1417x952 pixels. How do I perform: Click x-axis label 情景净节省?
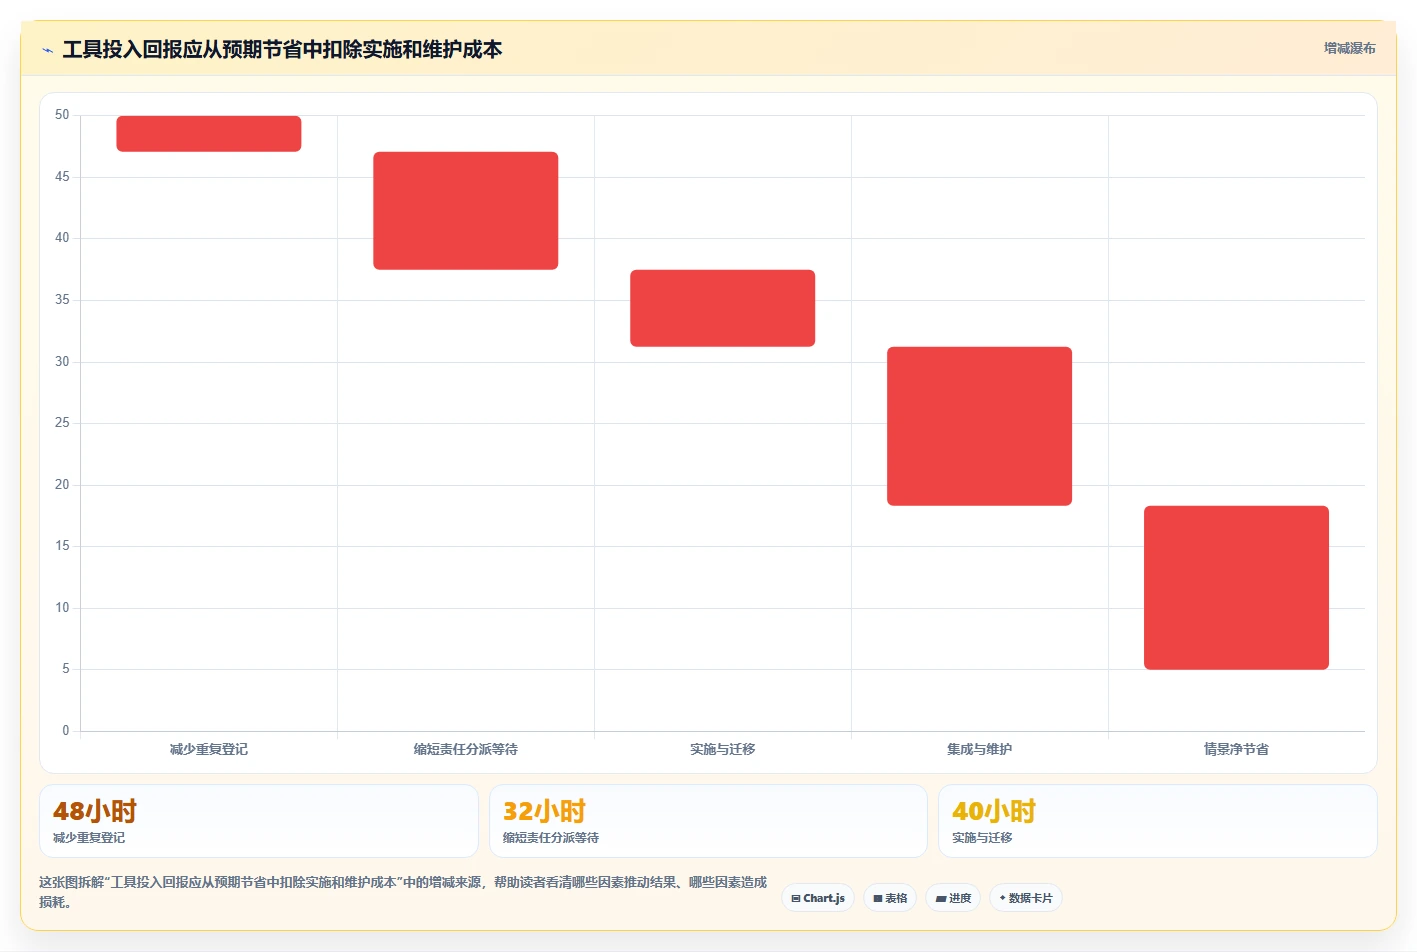(x=1237, y=749)
